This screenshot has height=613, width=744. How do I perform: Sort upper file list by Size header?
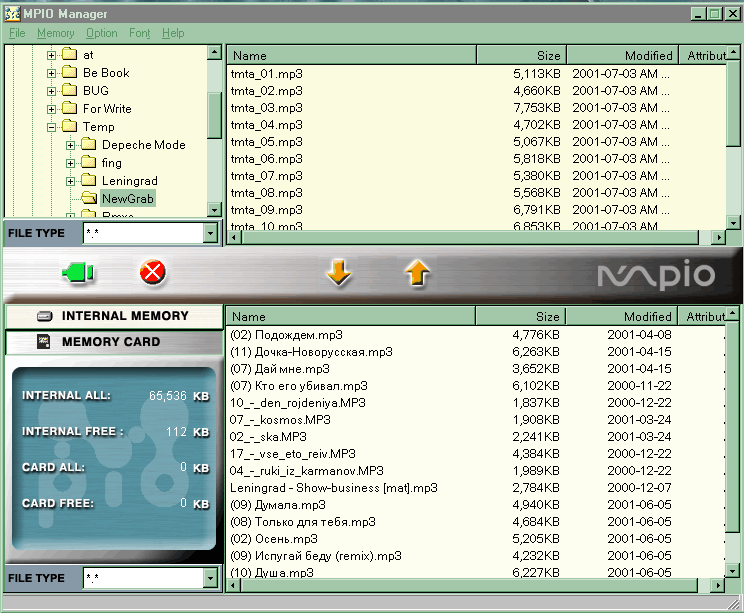(x=521, y=56)
